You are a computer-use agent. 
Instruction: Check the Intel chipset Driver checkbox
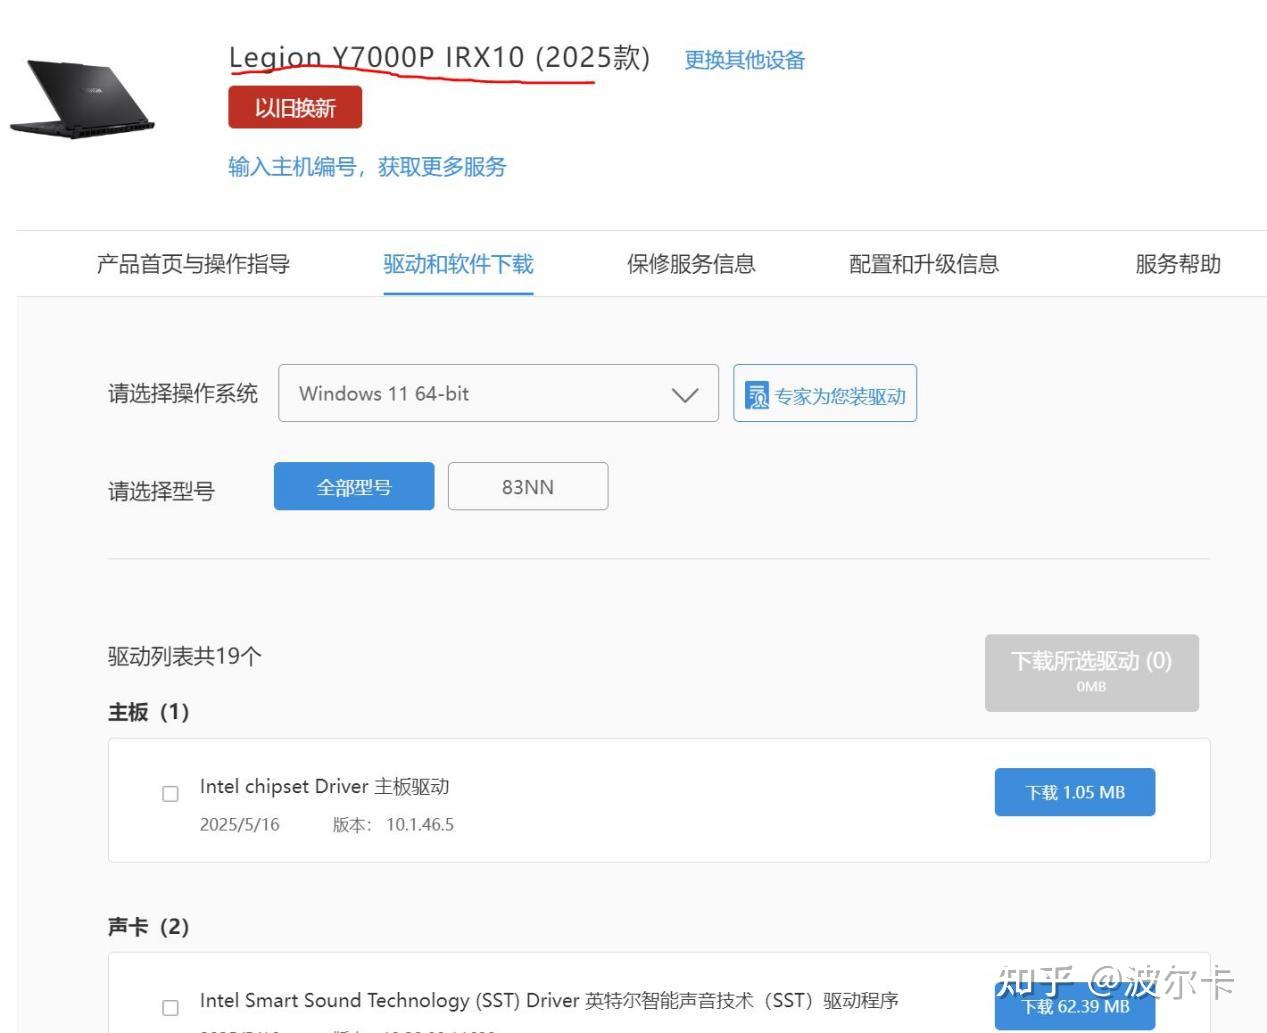(170, 793)
